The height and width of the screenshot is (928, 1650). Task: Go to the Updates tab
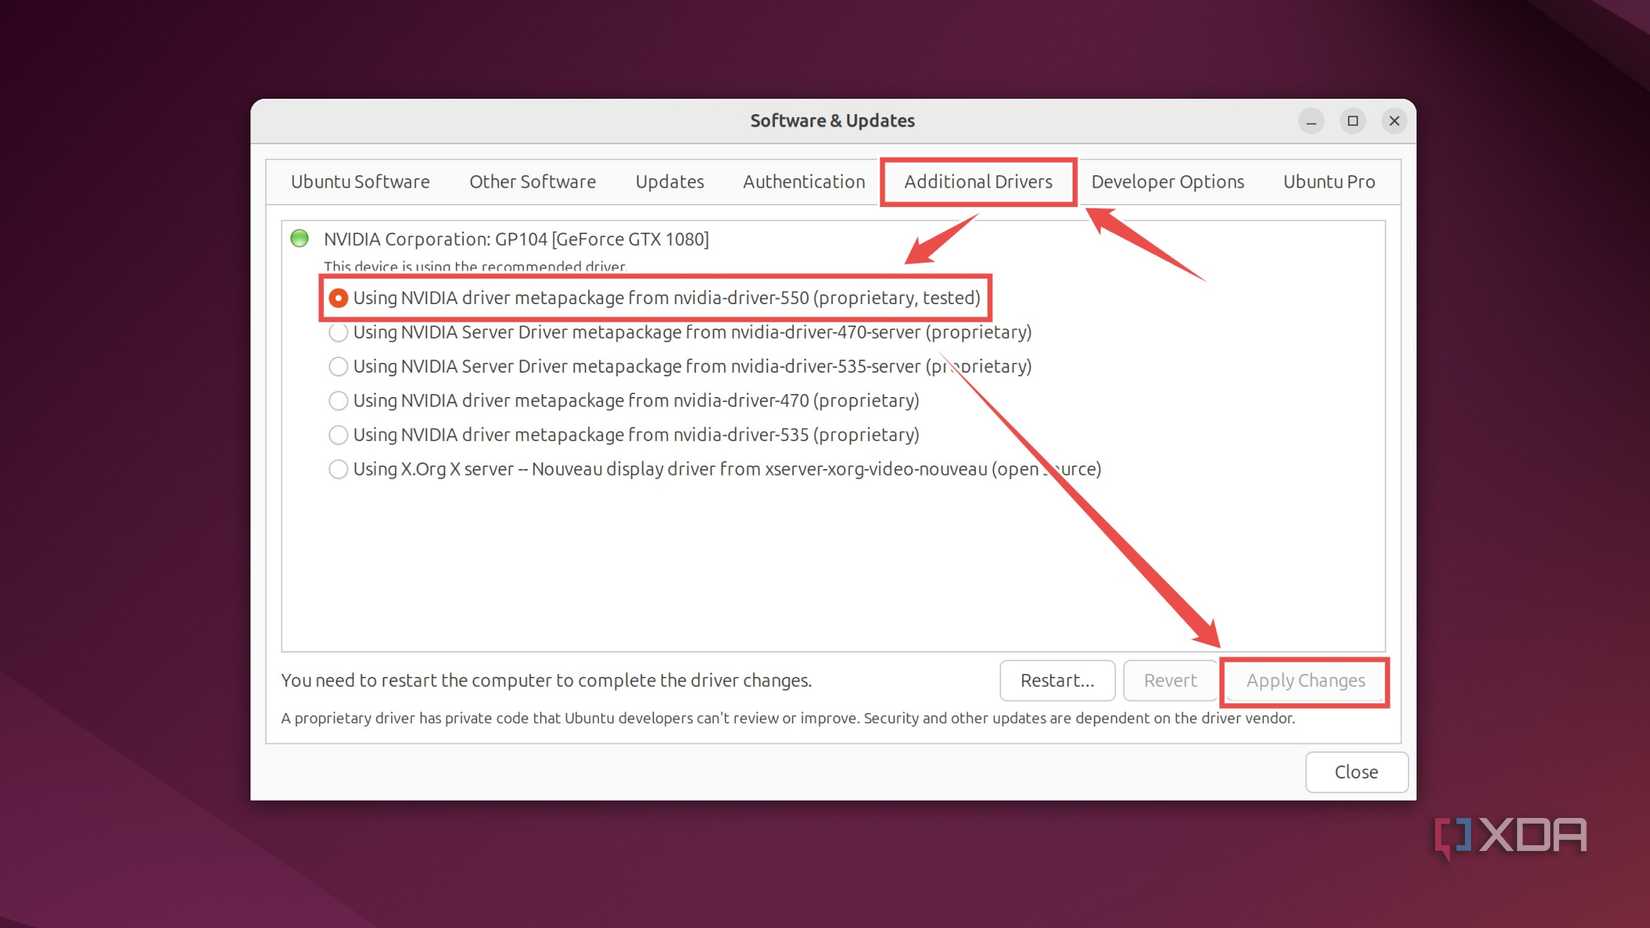pos(670,182)
